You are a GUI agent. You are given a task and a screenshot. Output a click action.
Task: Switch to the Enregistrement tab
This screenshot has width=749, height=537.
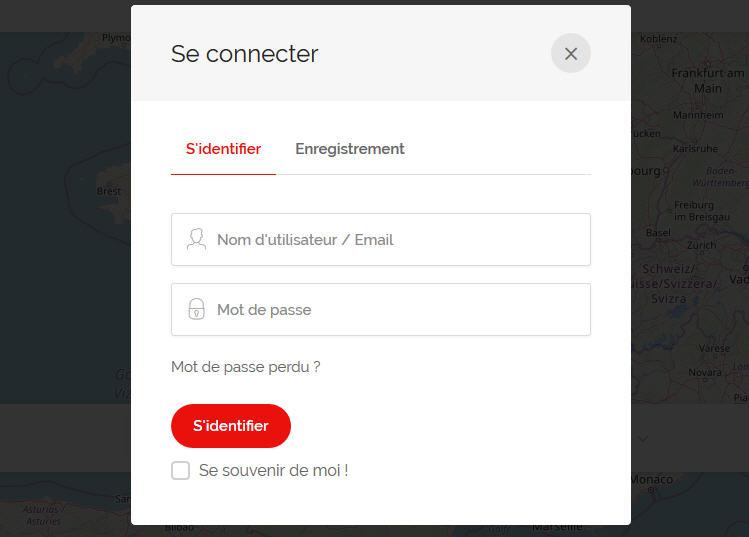[x=349, y=149]
